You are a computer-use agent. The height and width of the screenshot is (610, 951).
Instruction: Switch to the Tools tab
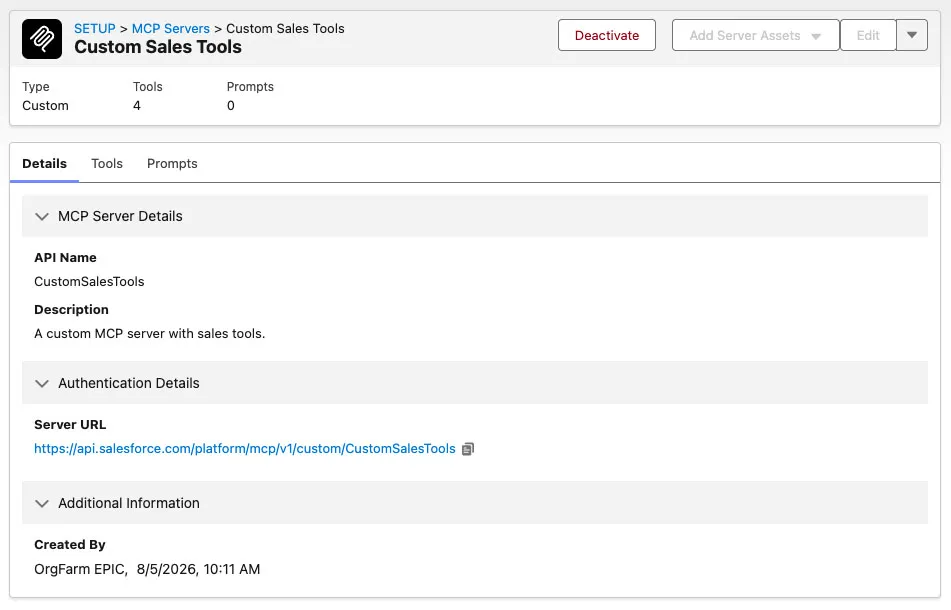click(107, 164)
